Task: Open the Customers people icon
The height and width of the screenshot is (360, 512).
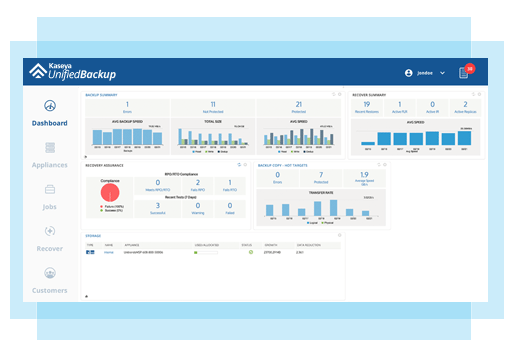Action: click(50, 273)
